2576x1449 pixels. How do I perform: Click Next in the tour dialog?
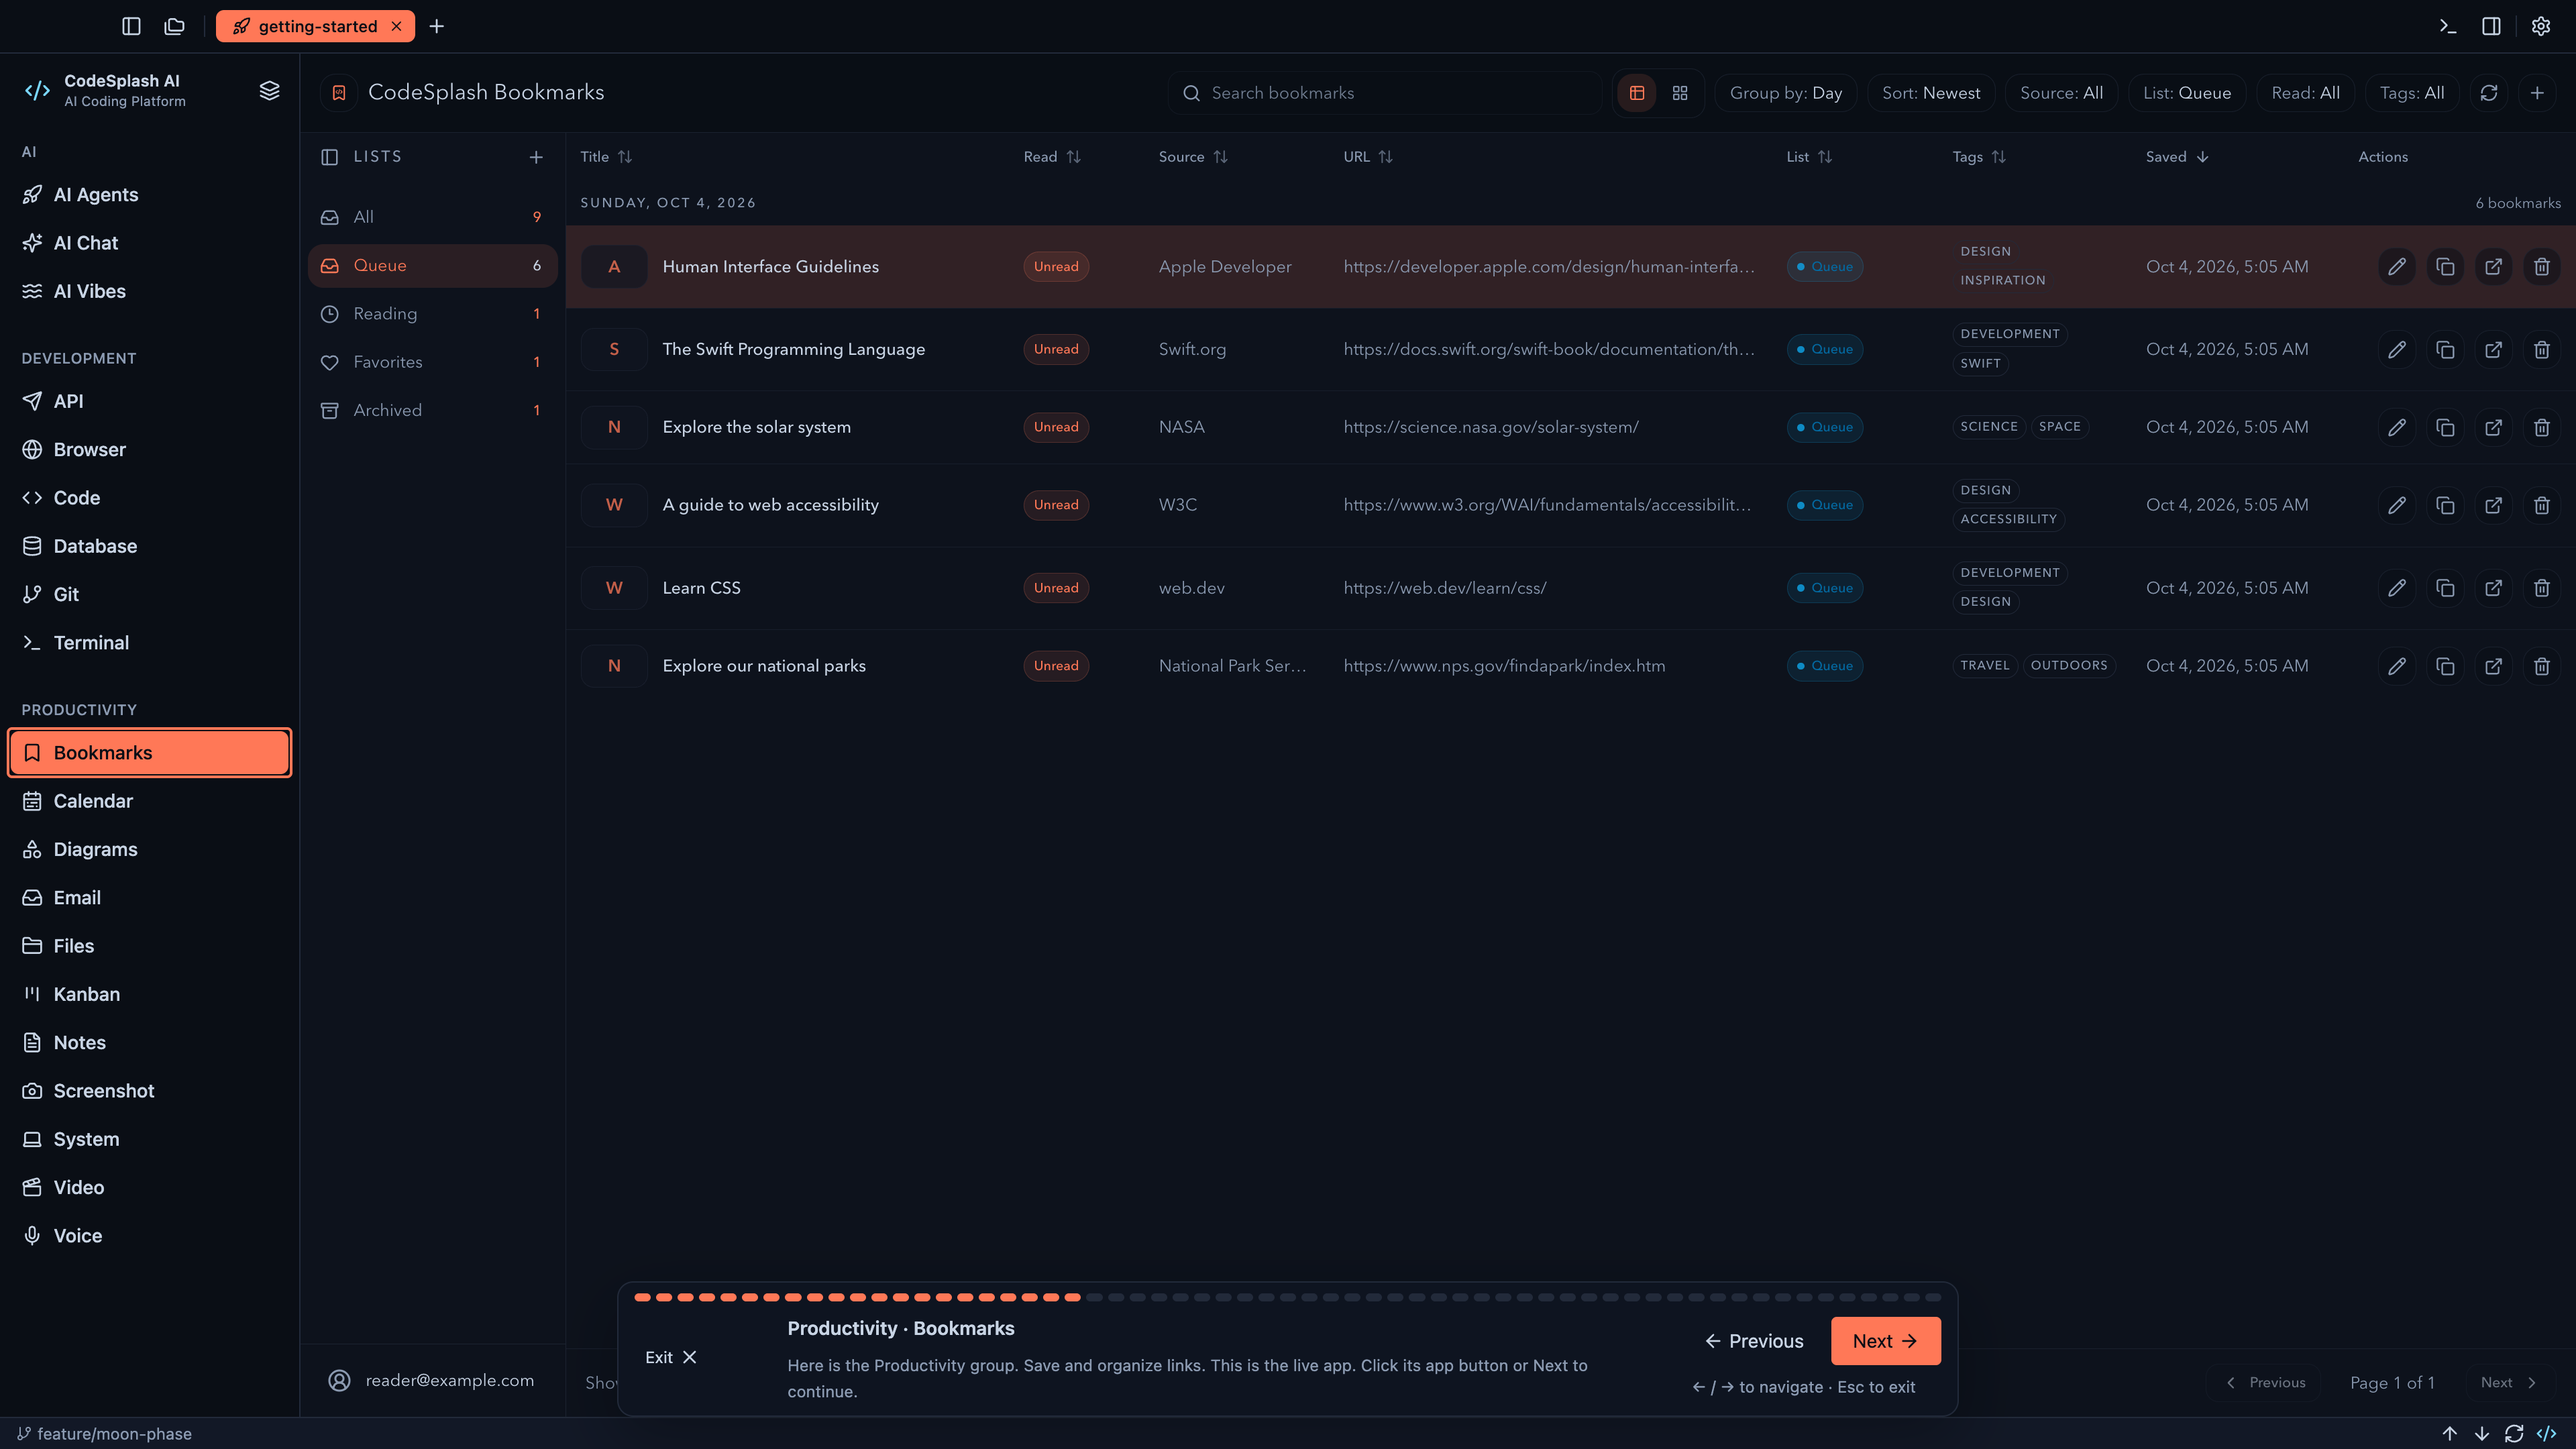click(1885, 1341)
